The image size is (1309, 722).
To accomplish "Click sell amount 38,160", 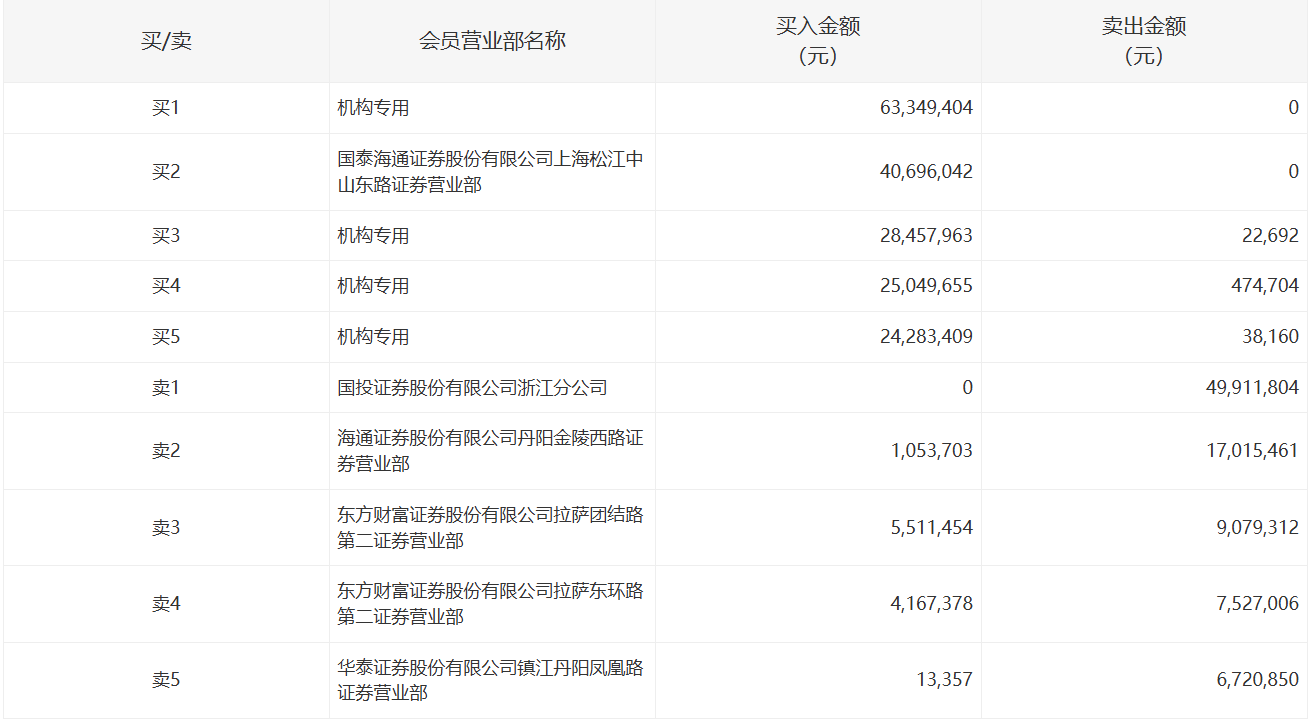I will pyautogui.click(x=1270, y=337).
